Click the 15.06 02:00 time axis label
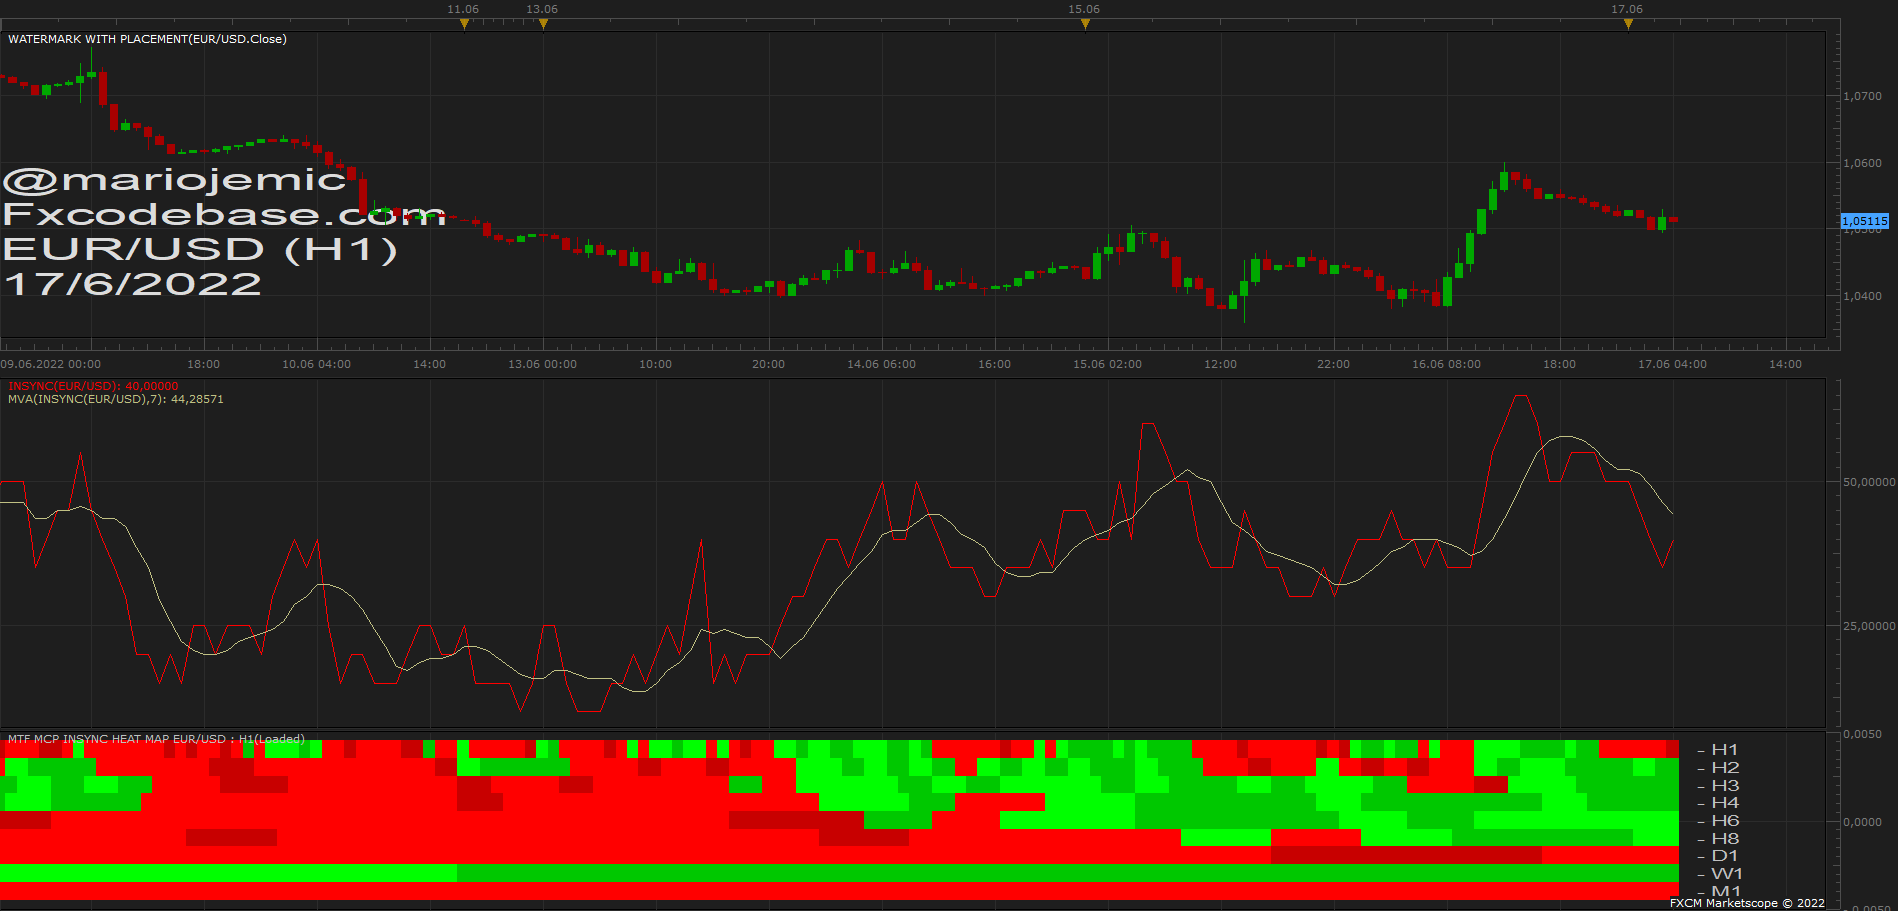 [1108, 364]
